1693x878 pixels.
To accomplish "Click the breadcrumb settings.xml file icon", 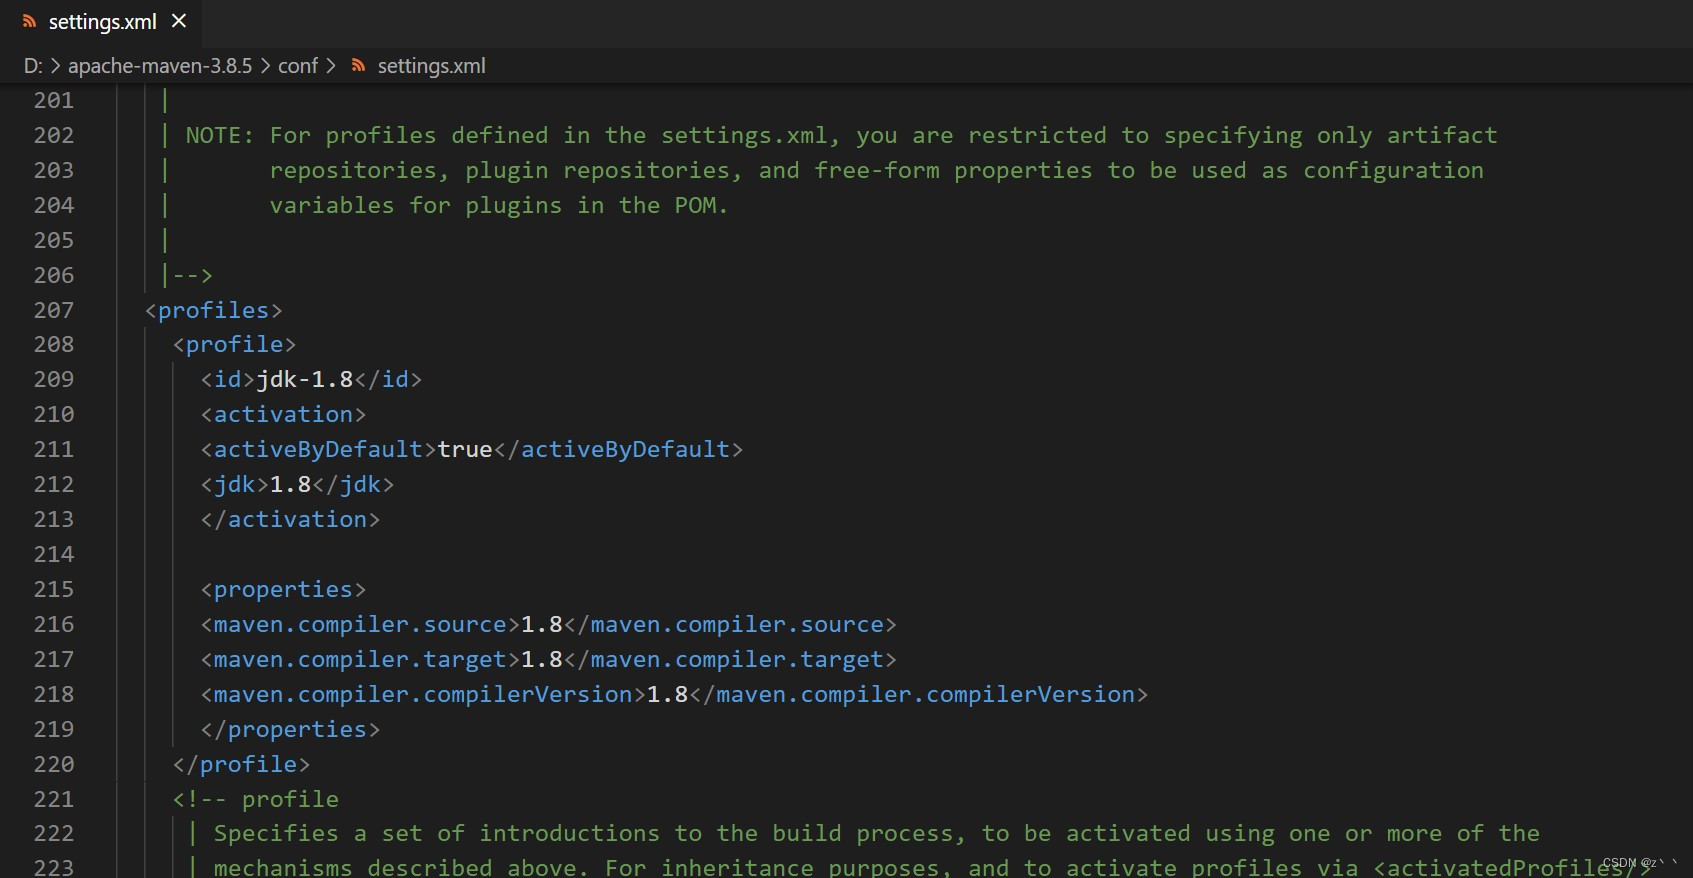I will tap(358, 66).
